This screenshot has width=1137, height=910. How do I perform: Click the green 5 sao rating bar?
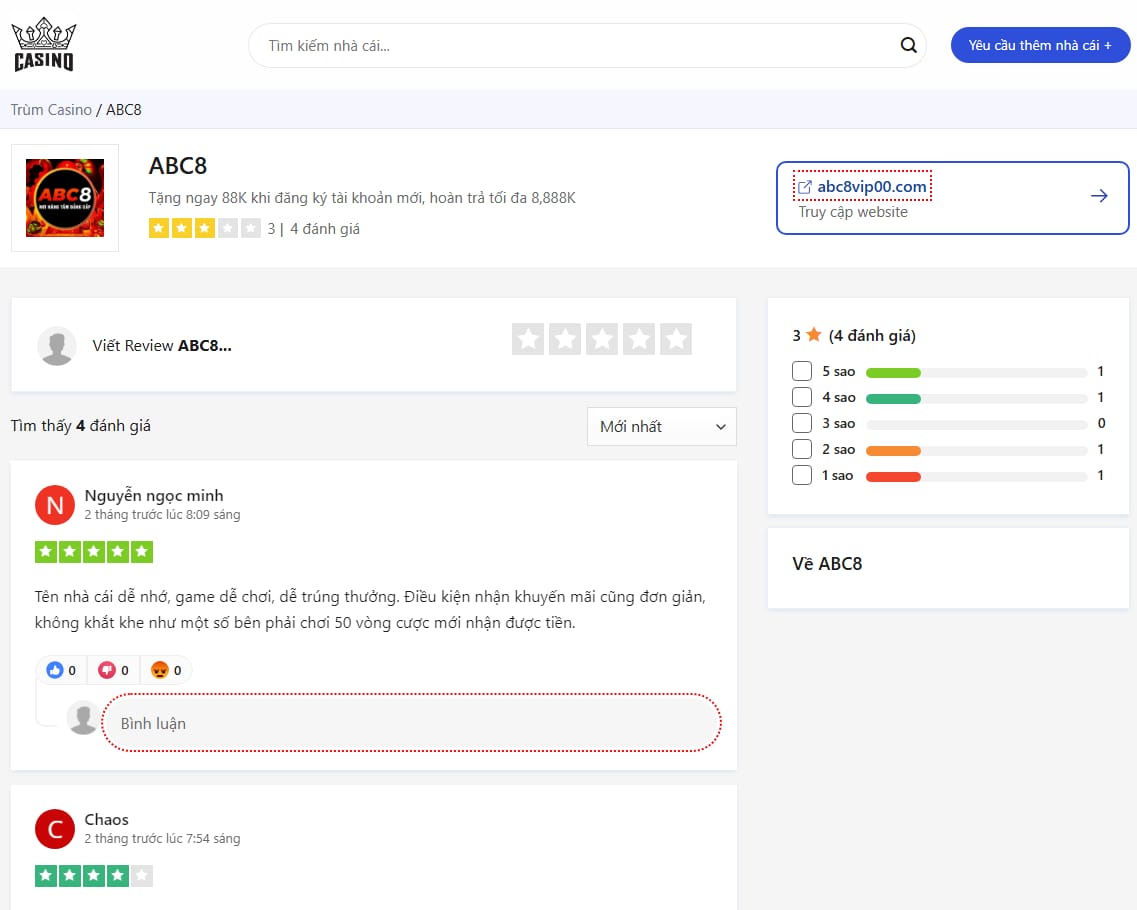point(893,373)
